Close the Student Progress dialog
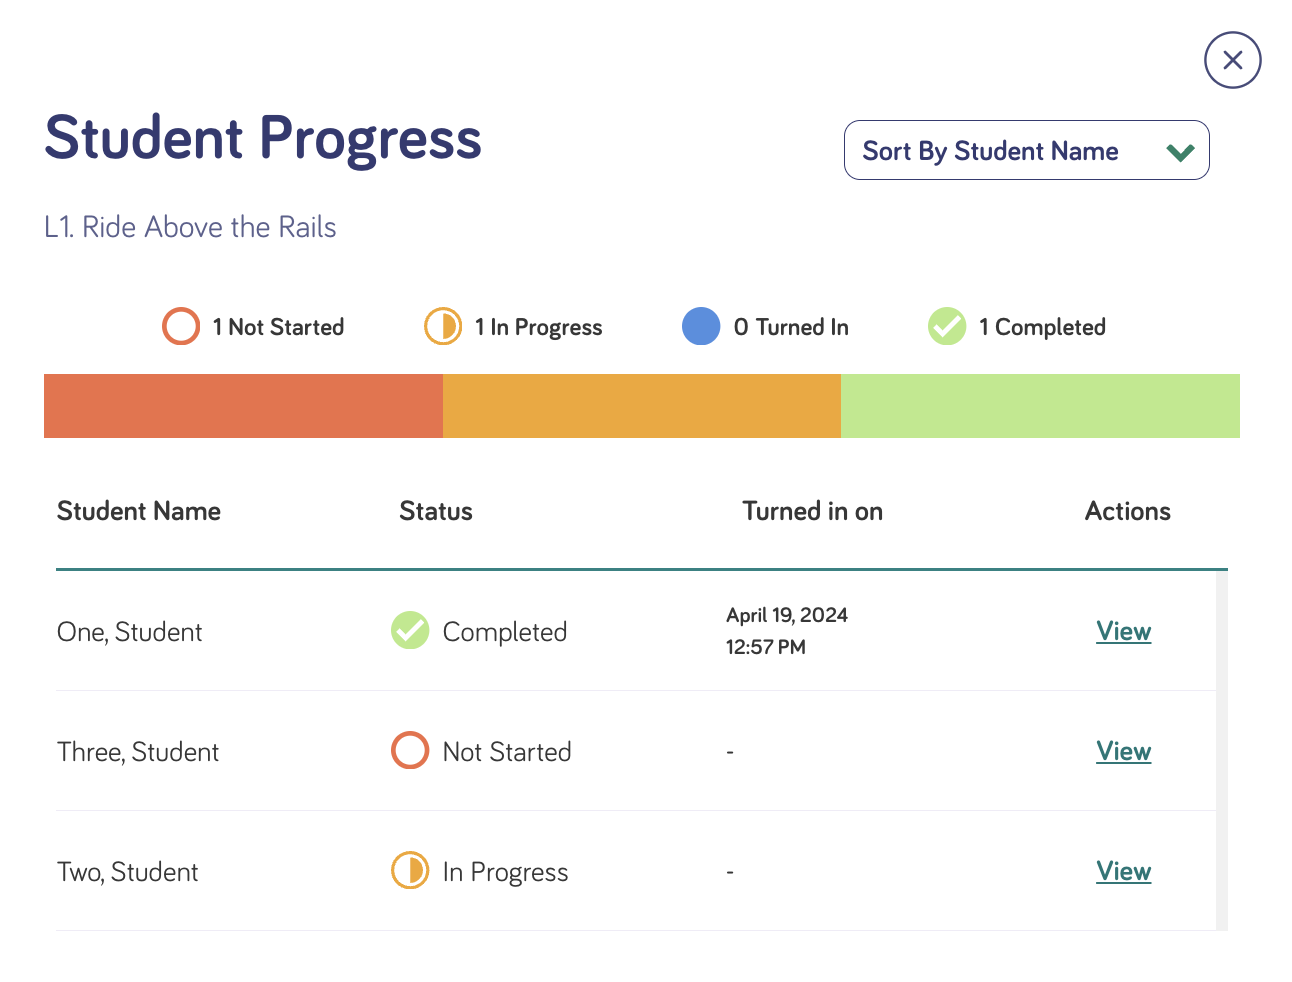The image size is (1292, 982). click(1233, 60)
